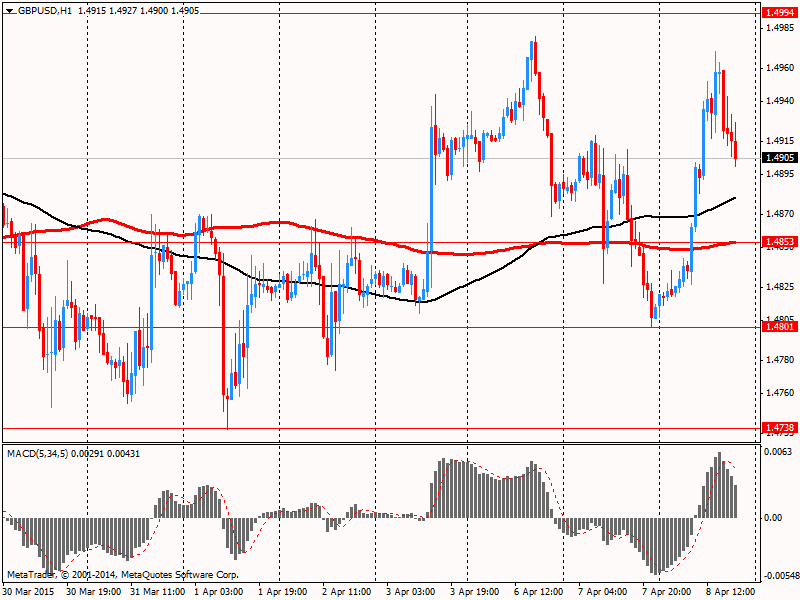Click the 8 Apr 12:00 time label
Screen dimensions: 800x600
(730, 592)
